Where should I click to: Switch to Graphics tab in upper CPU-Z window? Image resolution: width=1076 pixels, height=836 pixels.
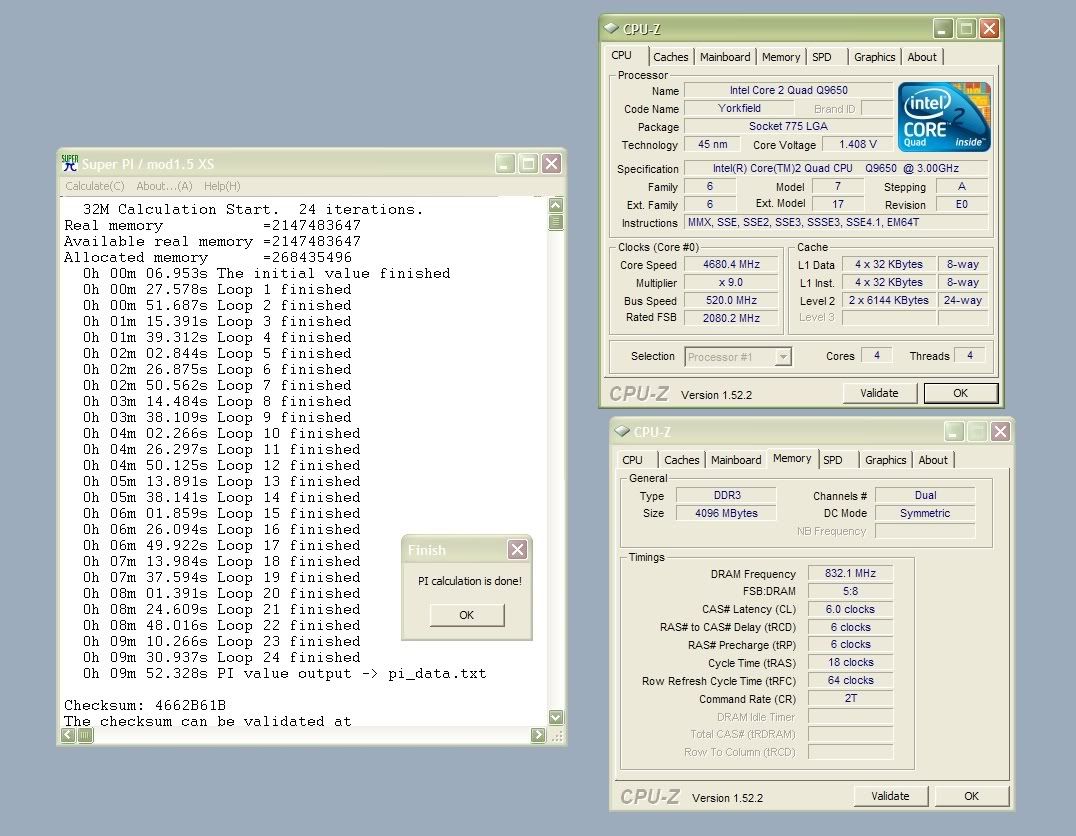click(874, 57)
